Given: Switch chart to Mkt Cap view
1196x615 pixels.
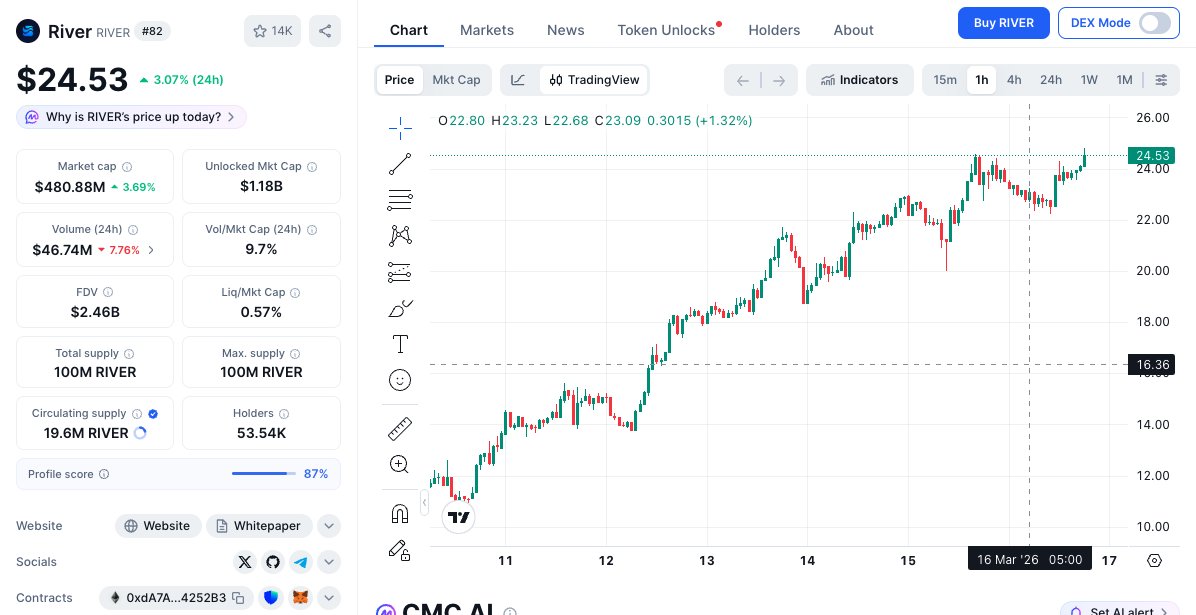Looking at the screenshot, I should (x=456, y=80).
